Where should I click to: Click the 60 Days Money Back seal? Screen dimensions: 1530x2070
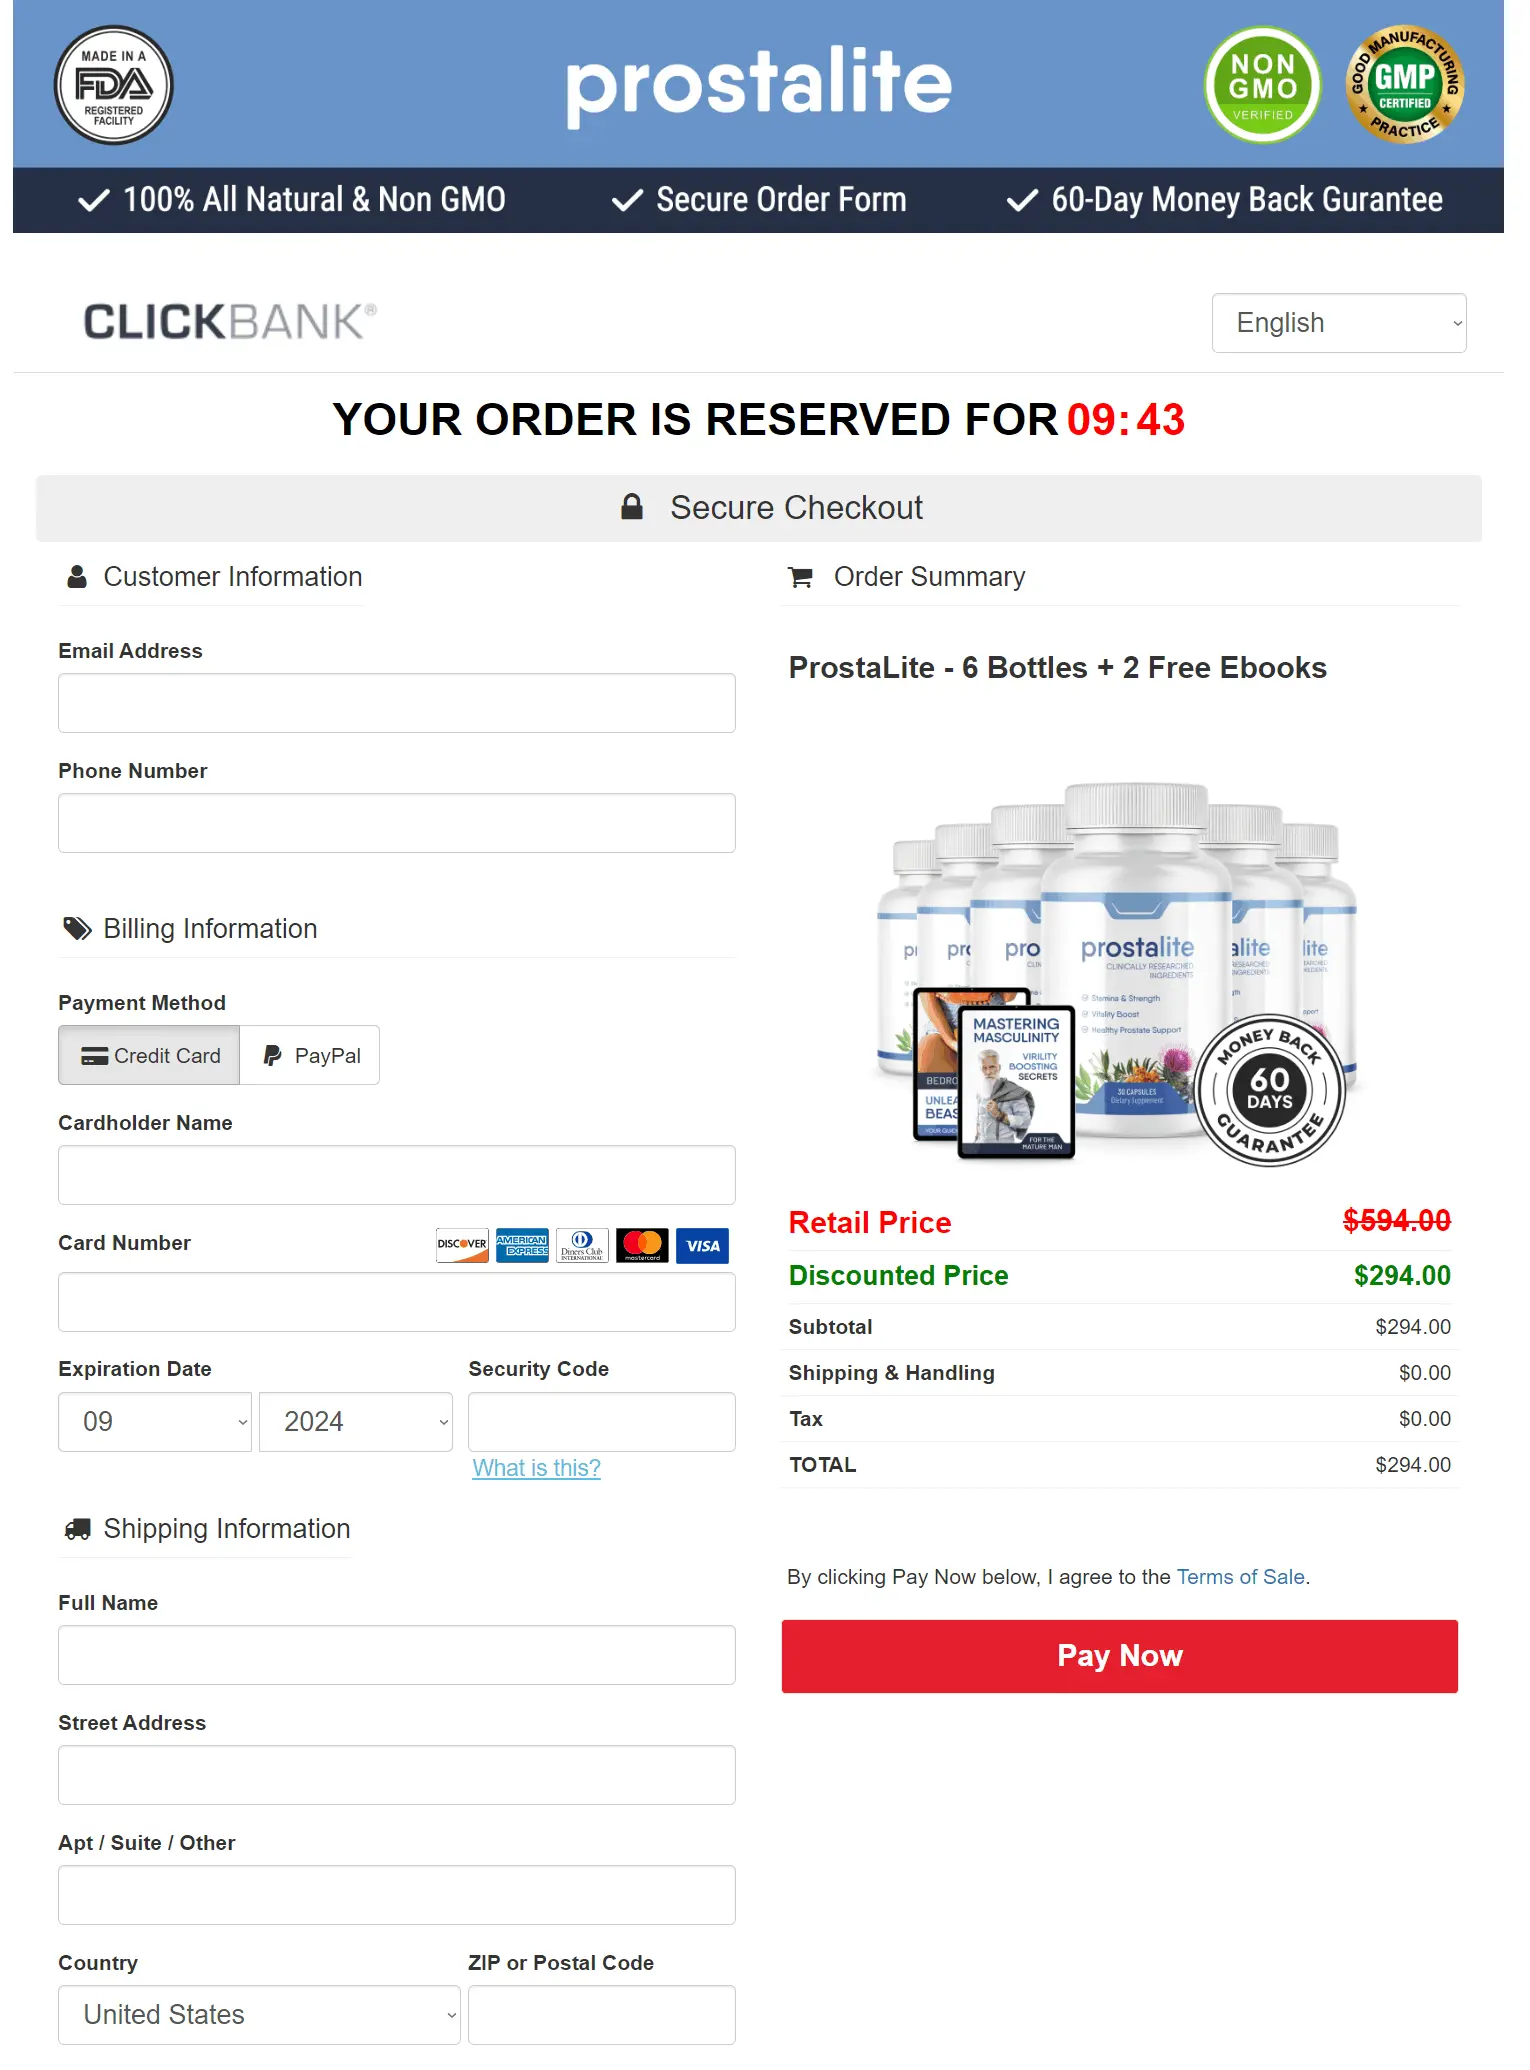coord(1269,1091)
